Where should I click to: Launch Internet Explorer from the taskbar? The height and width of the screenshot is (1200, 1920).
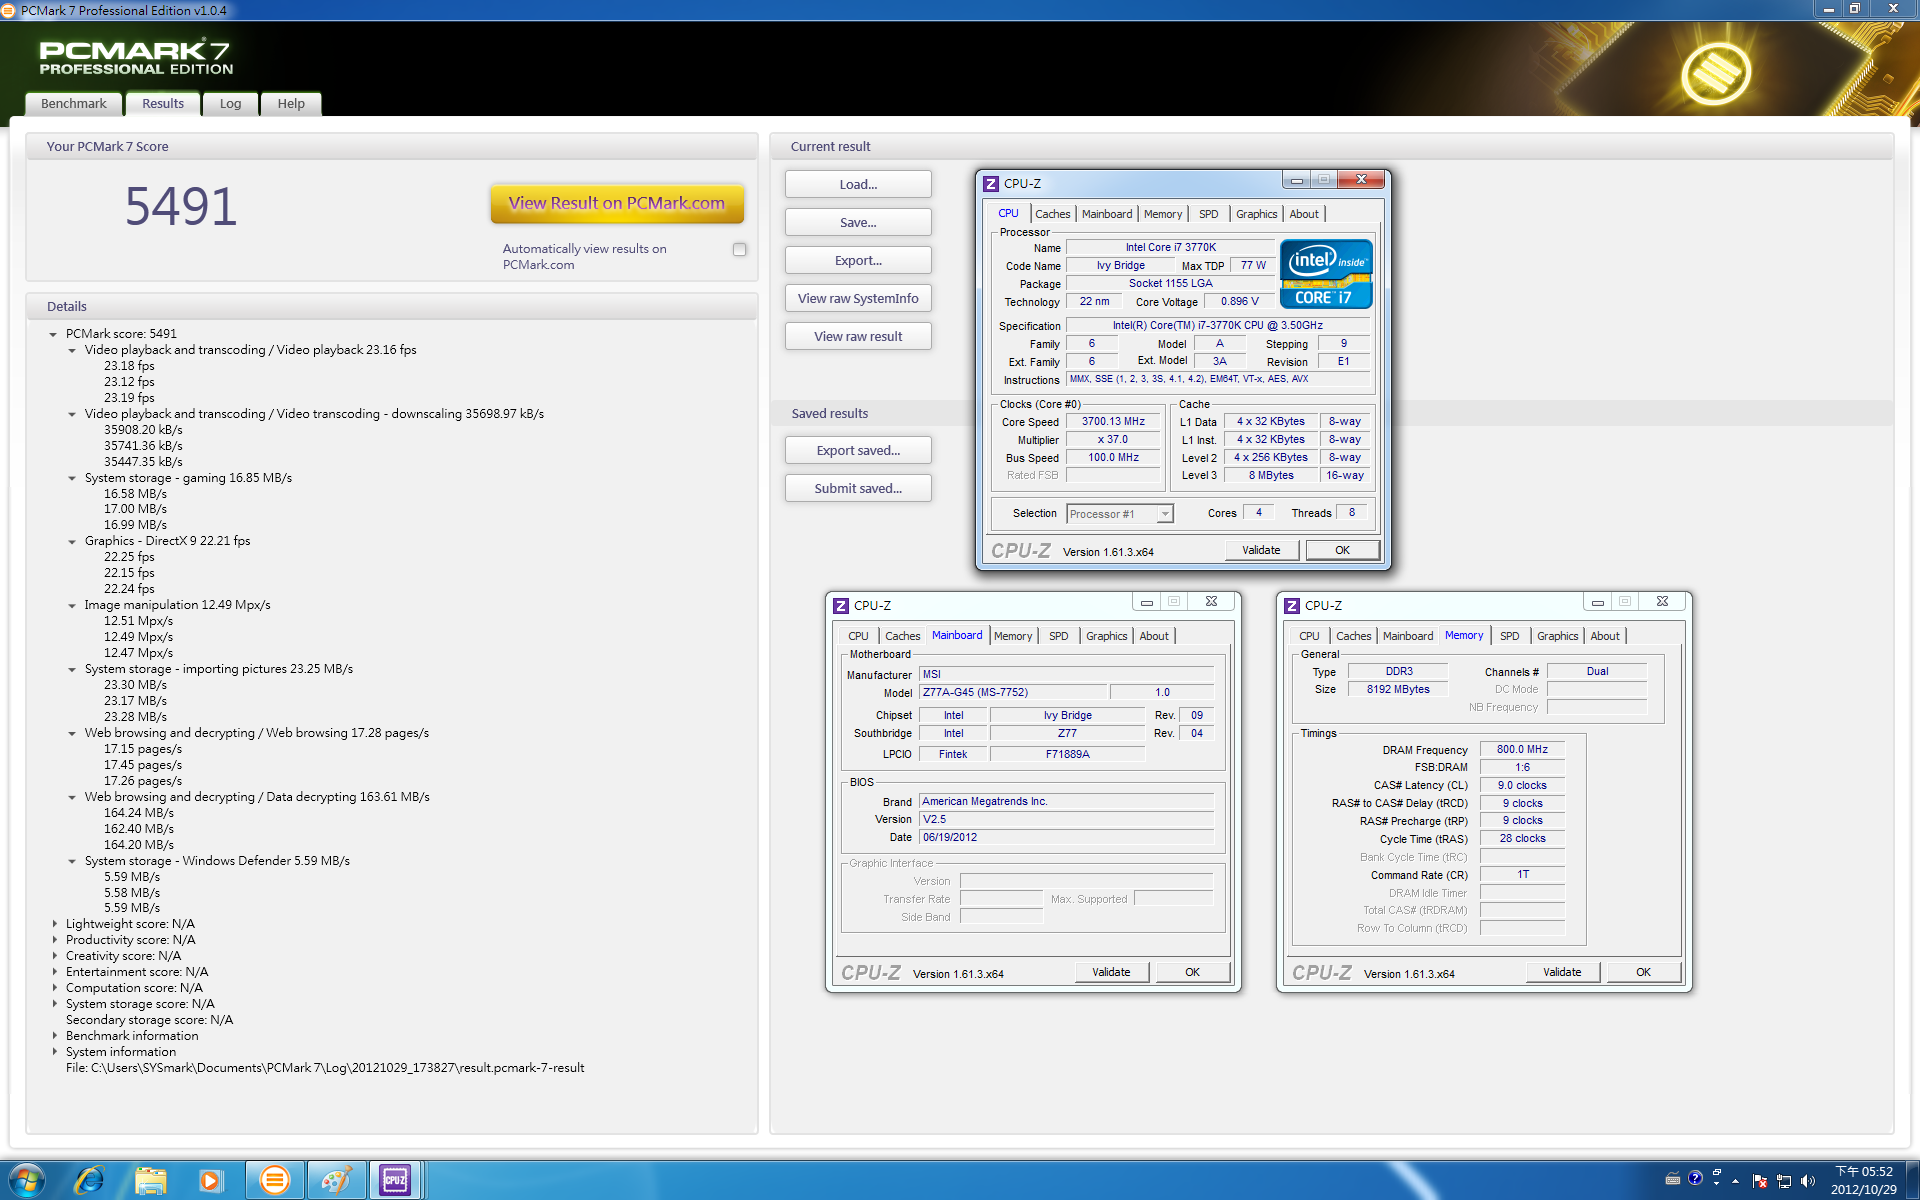pyautogui.click(x=89, y=1180)
